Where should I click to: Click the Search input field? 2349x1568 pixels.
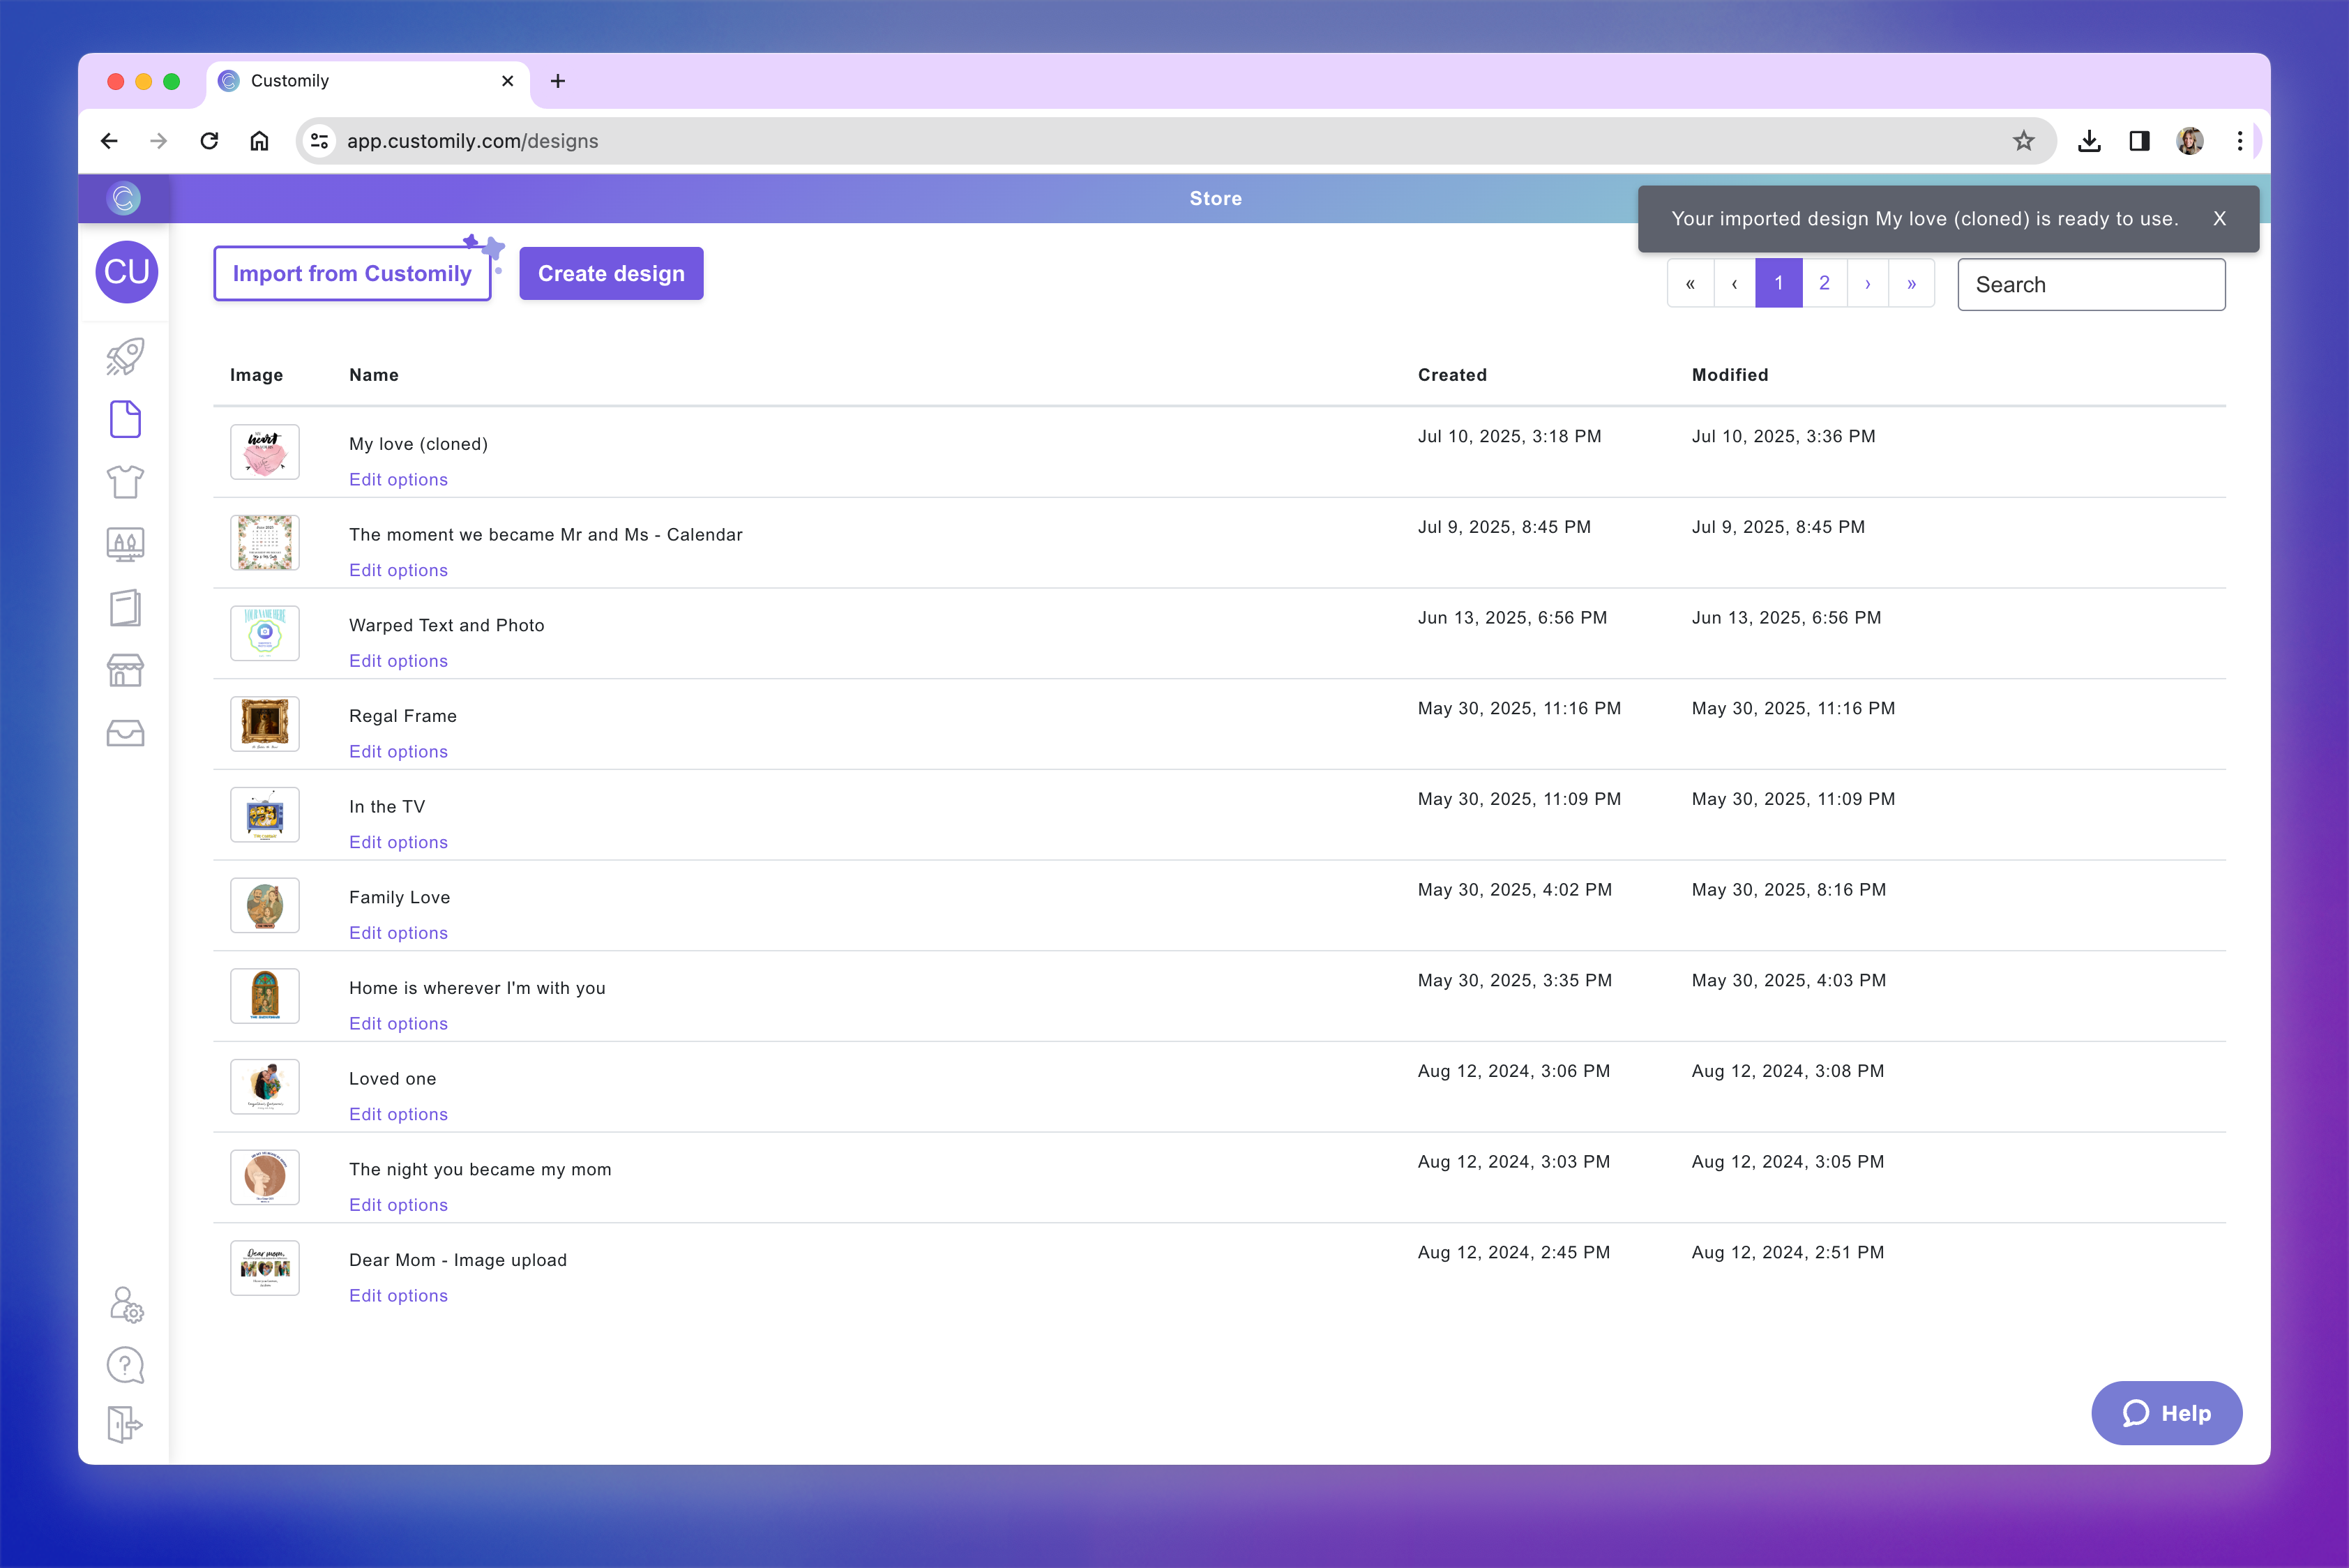pyautogui.click(x=2091, y=285)
